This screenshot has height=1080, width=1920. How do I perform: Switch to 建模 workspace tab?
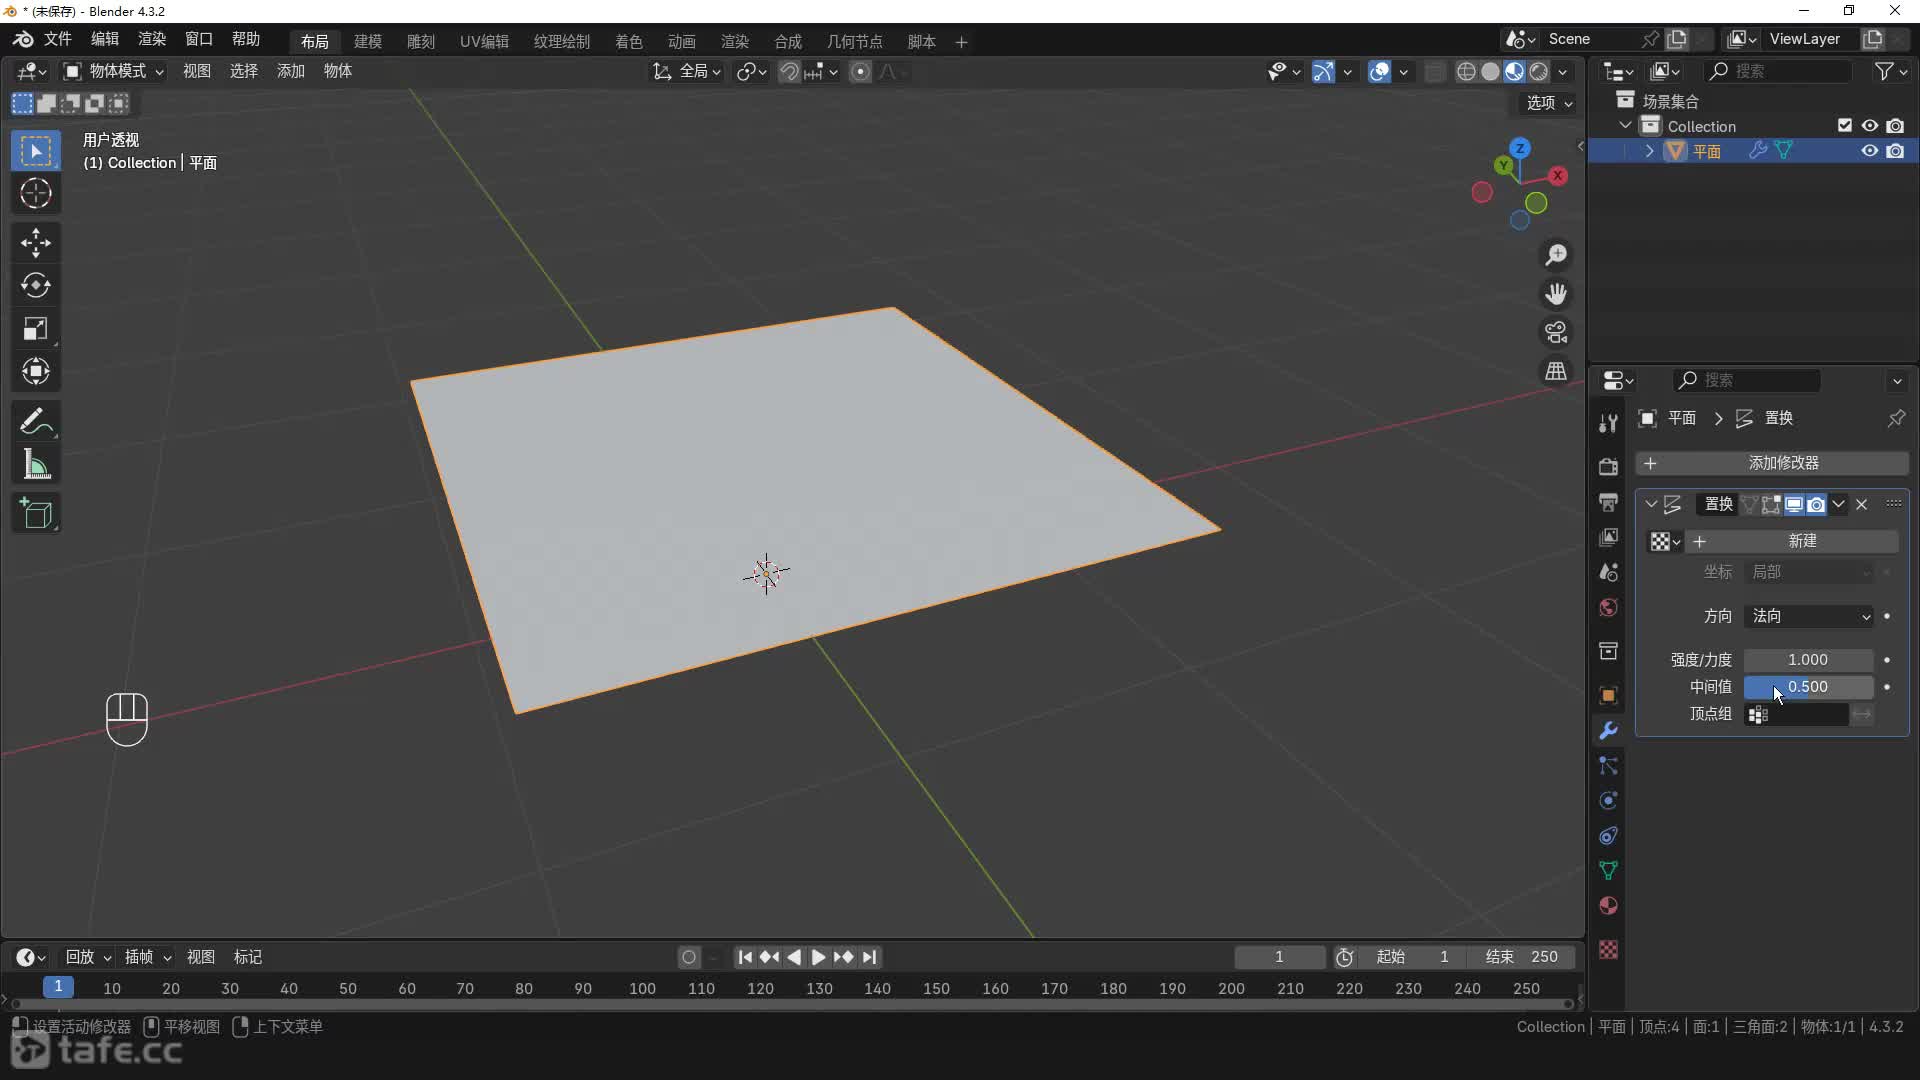click(x=368, y=41)
